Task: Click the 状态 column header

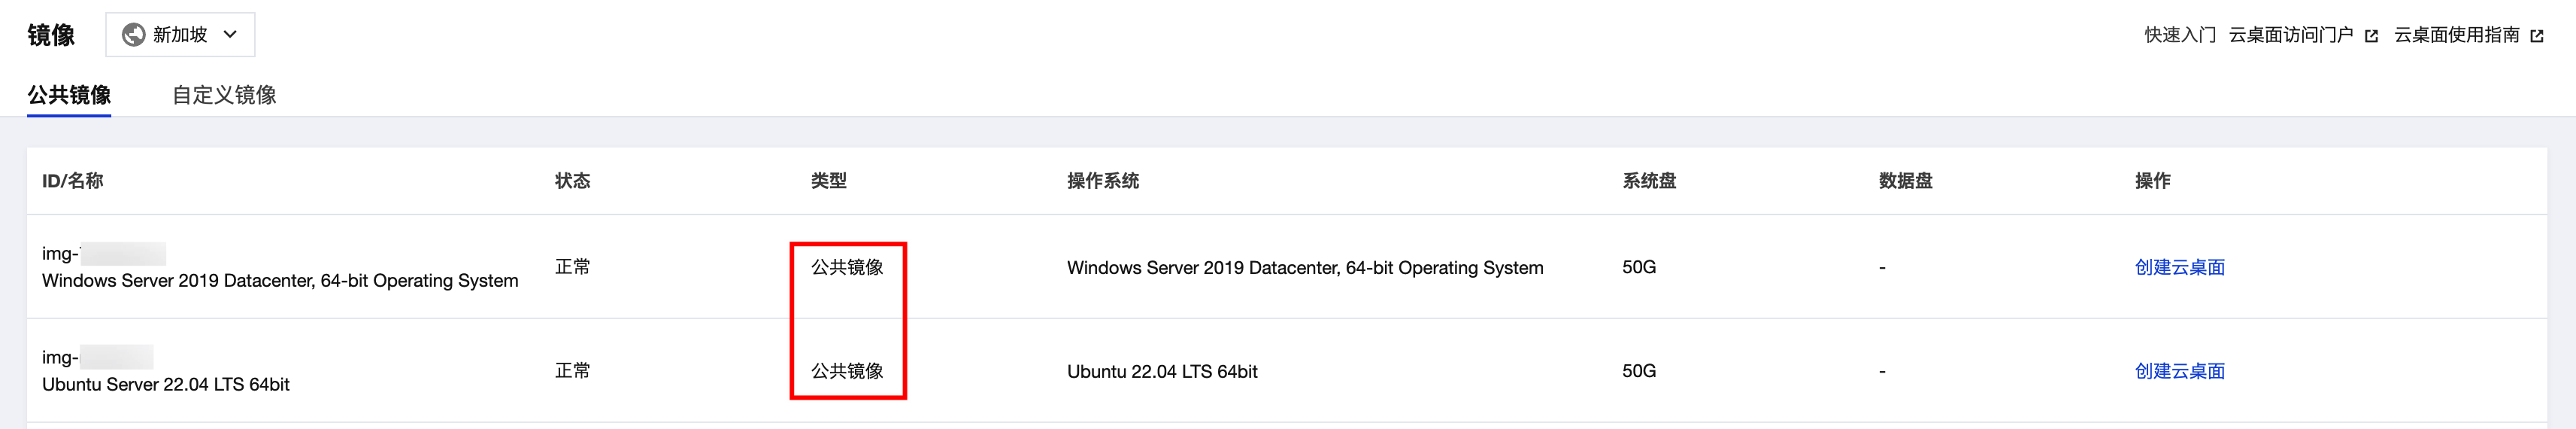Action: tap(573, 181)
